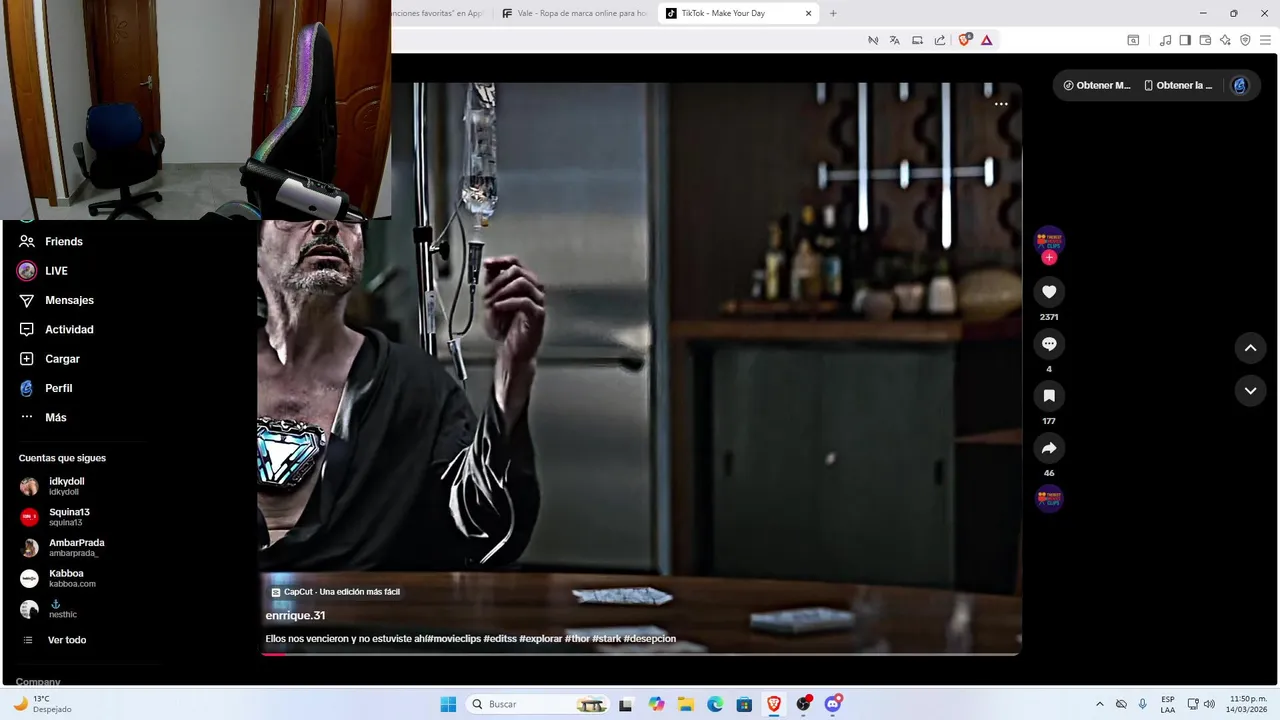Open the Brave VPN shield icon
Screen dimensions: 1280x720
pos(1245,40)
